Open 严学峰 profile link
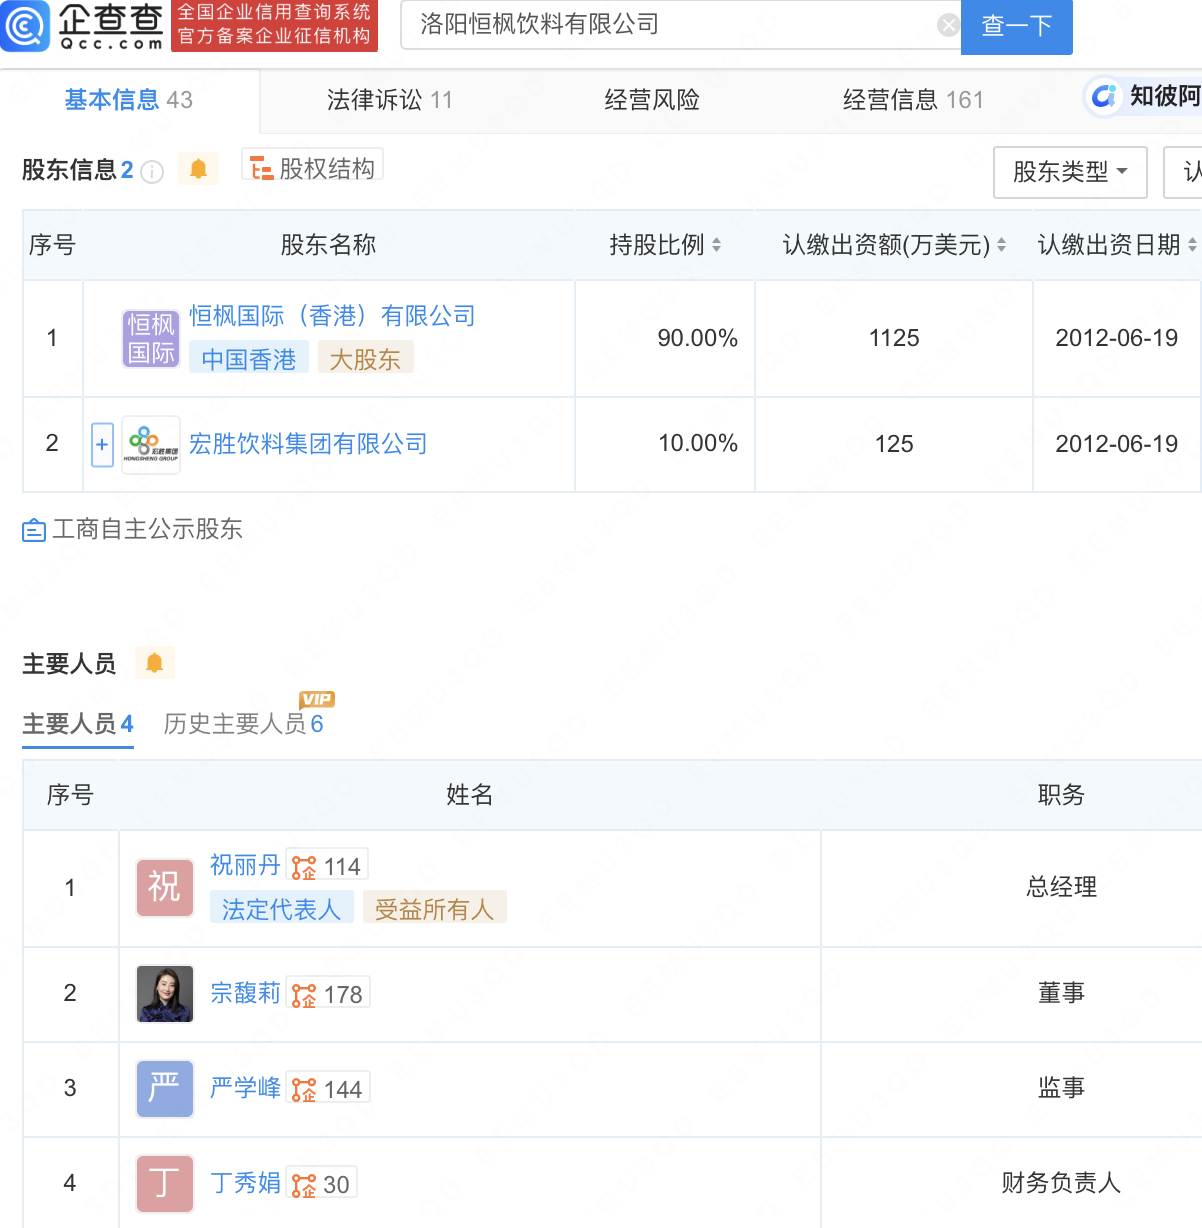Screen dimensions: 1202x1228 (x=245, y=1088)
